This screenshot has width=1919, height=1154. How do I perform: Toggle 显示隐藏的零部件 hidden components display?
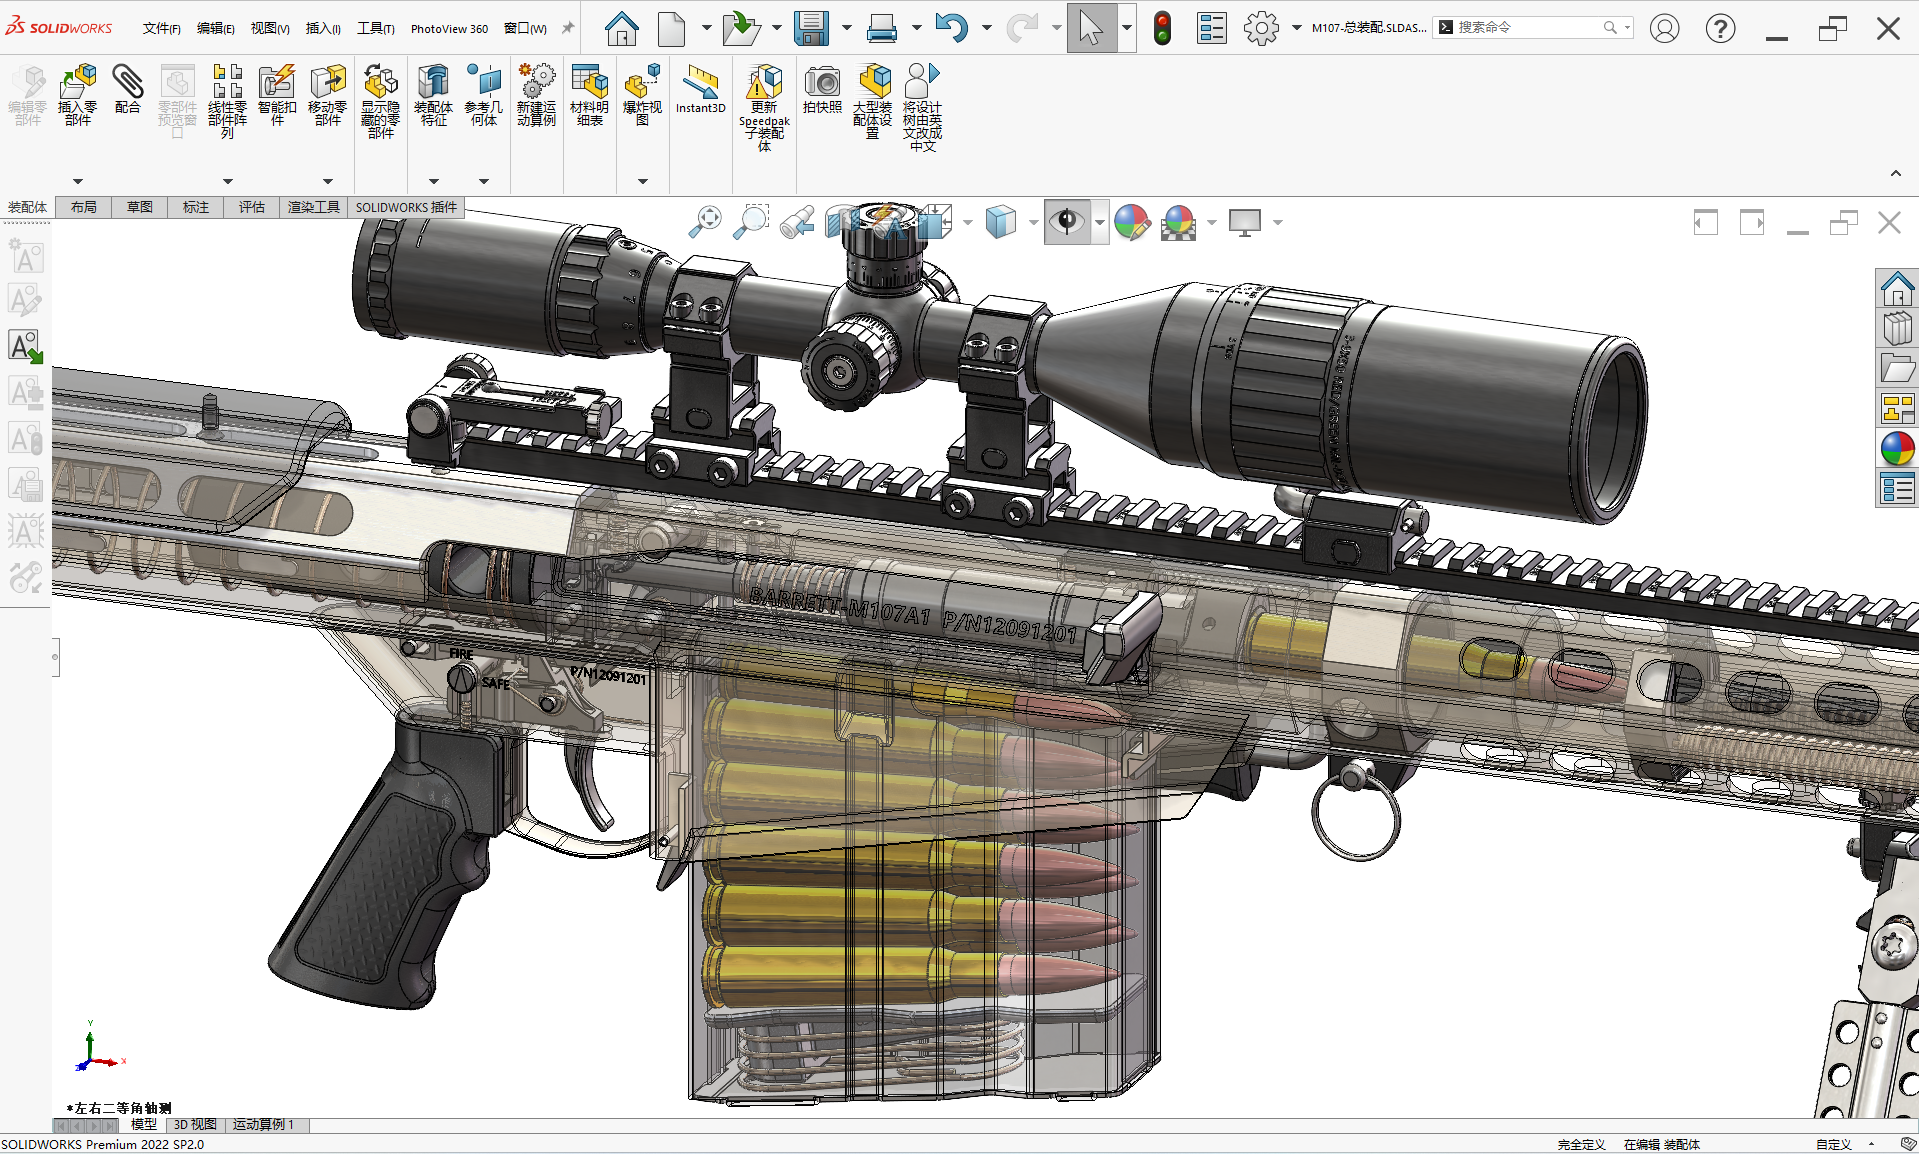(380, 101)
